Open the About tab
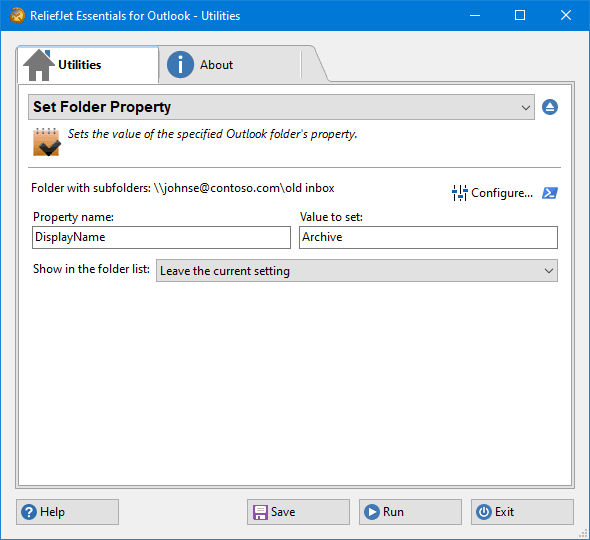 tap(230, 65)
